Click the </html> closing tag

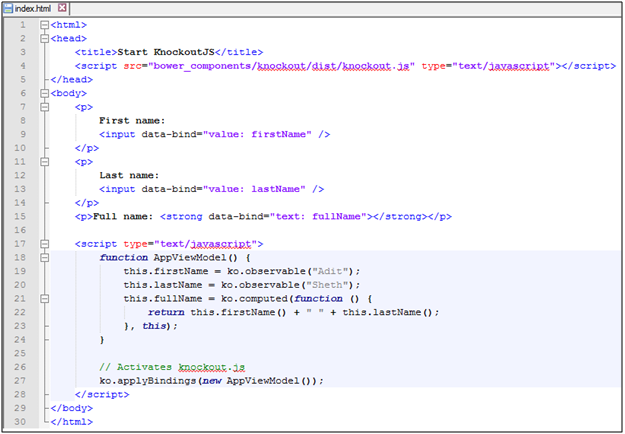(72, 422)
